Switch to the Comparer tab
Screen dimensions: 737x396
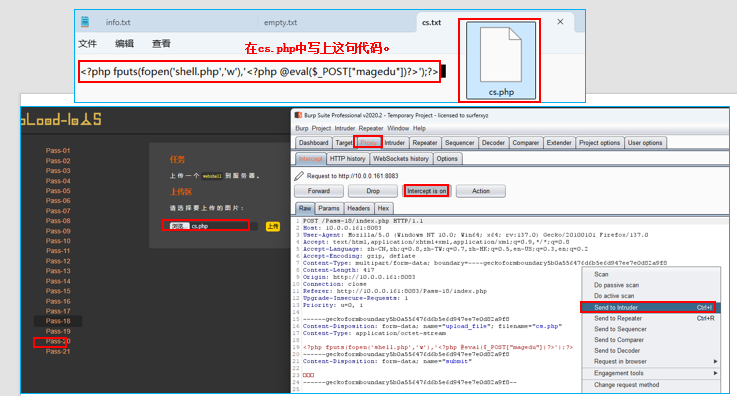pyautogui.click(x=525, y=143)
